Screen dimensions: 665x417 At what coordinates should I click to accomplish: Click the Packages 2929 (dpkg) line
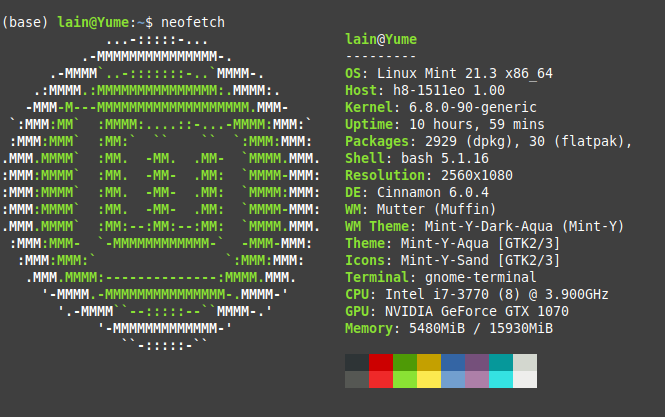(x=489, y=141)
